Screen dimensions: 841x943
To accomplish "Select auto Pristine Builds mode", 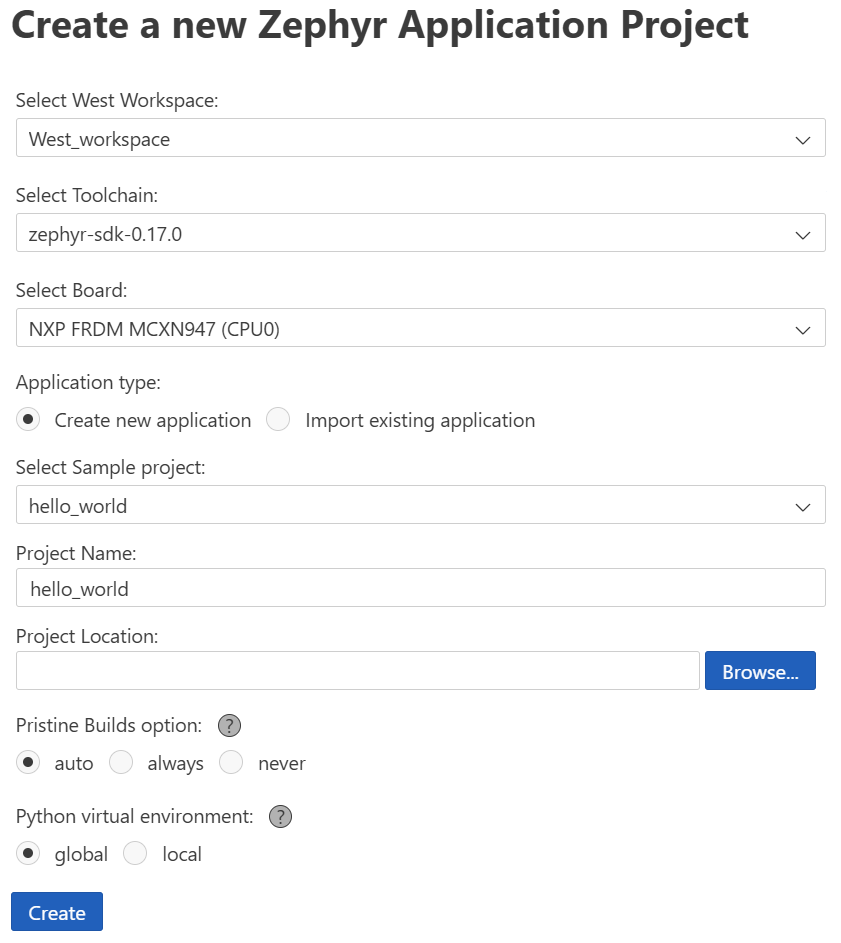I will pos(28,762).
